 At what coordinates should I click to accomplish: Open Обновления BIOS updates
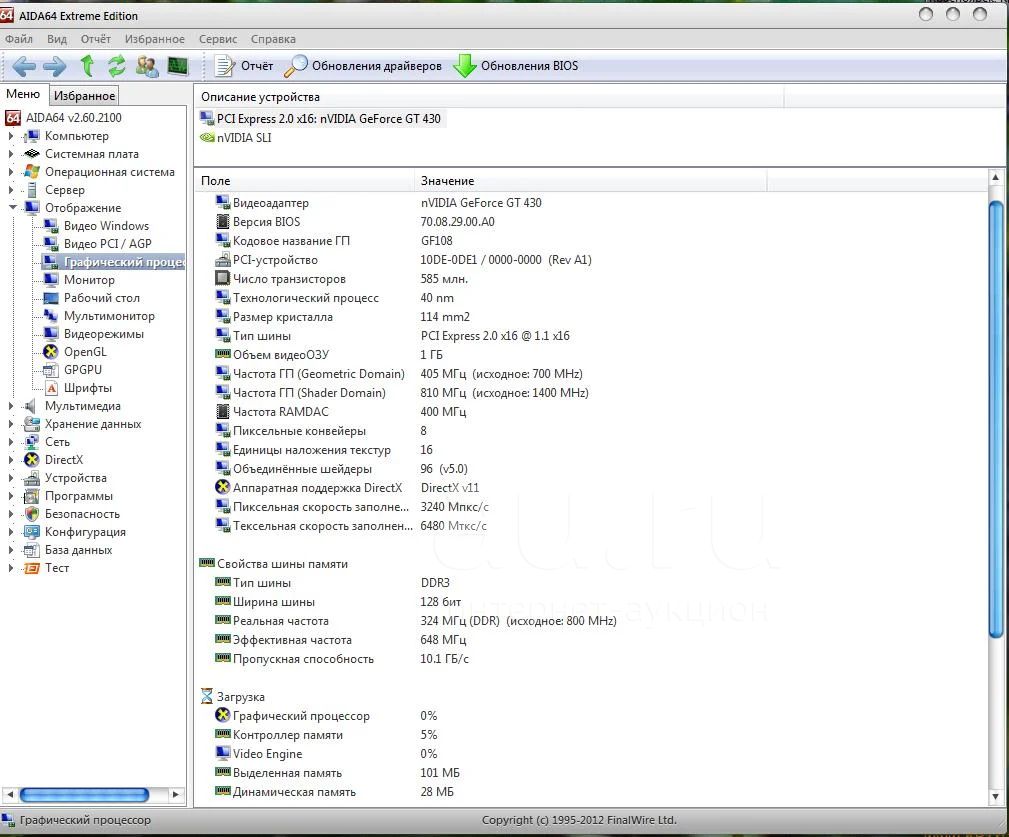[516, 66]
